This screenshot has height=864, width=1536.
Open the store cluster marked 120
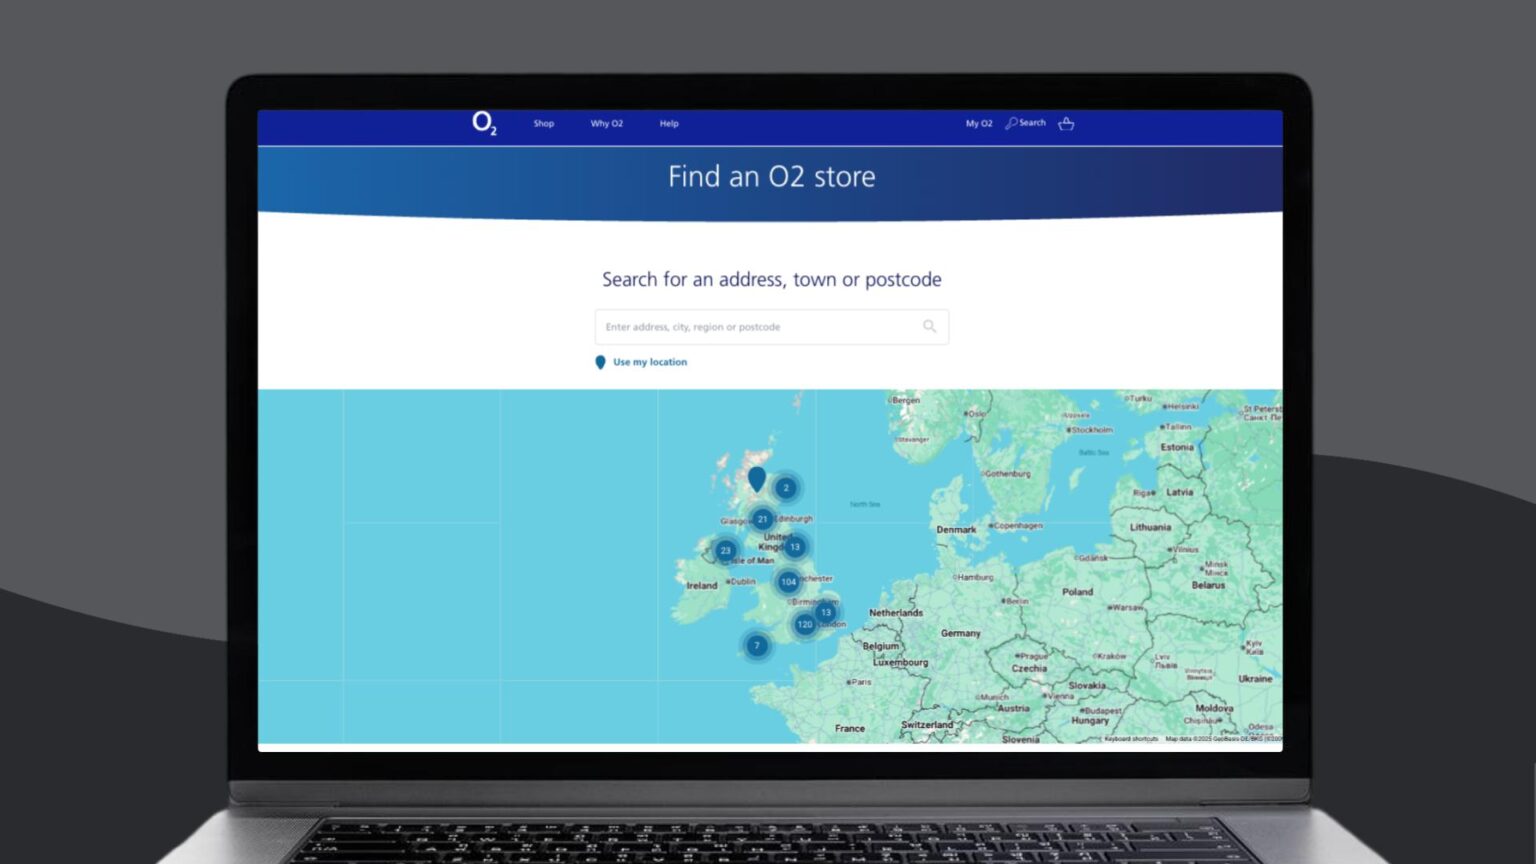(x=805, y=624)
